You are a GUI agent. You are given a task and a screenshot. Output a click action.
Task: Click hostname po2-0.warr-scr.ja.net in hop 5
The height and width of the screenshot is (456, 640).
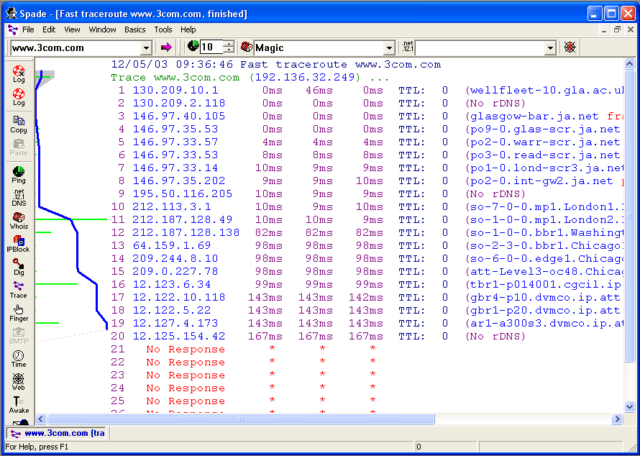pos(545,142)
